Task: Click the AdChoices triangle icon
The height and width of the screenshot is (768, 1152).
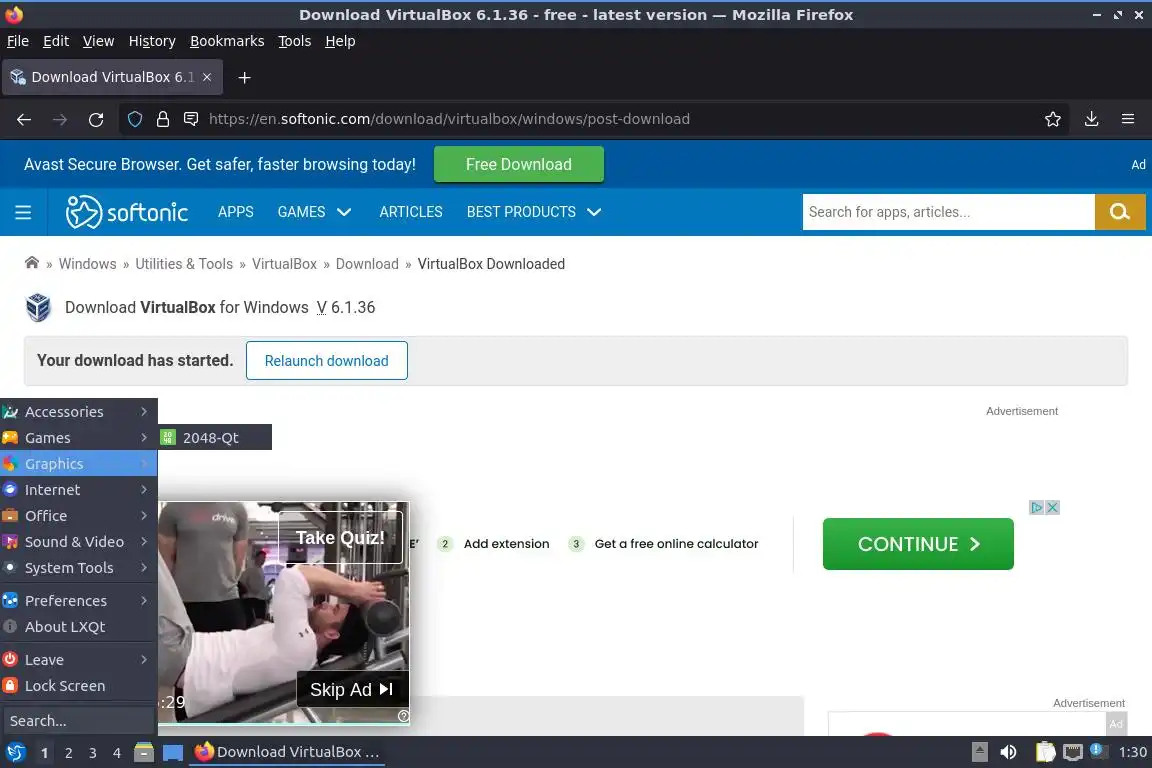Action: coord(1037,507)
